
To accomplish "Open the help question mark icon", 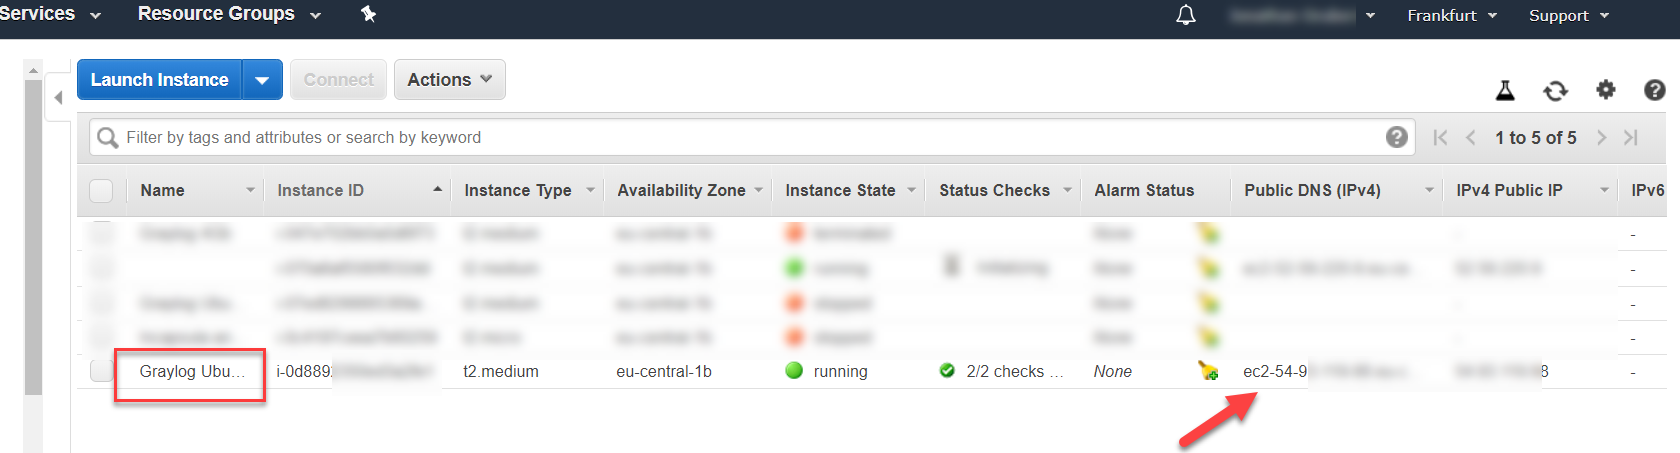I will (1655, 90).
